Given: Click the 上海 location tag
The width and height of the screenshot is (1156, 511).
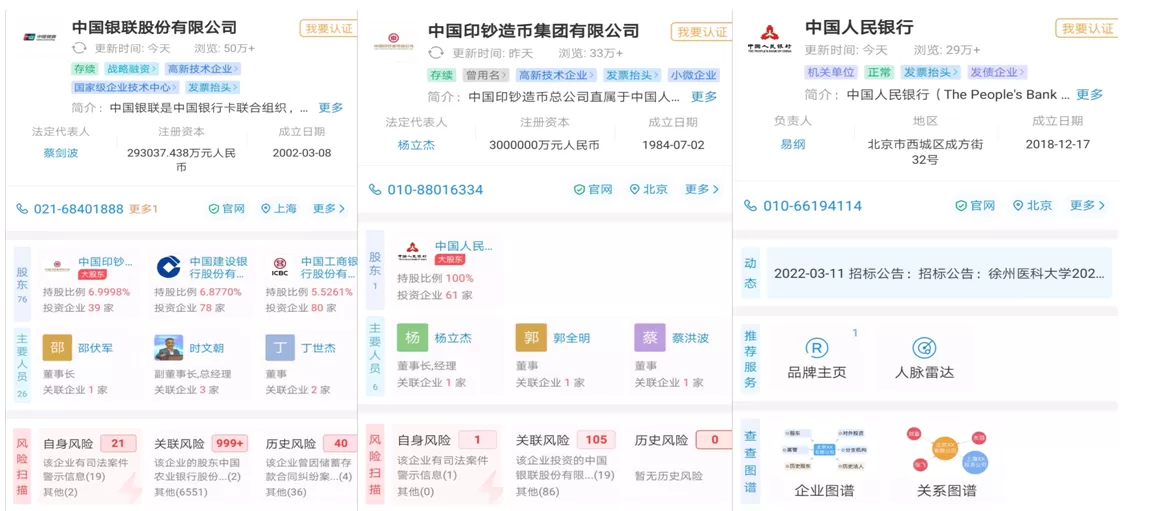Looking at the screenshot, I should pyautogui.click(x=279, y=209).
